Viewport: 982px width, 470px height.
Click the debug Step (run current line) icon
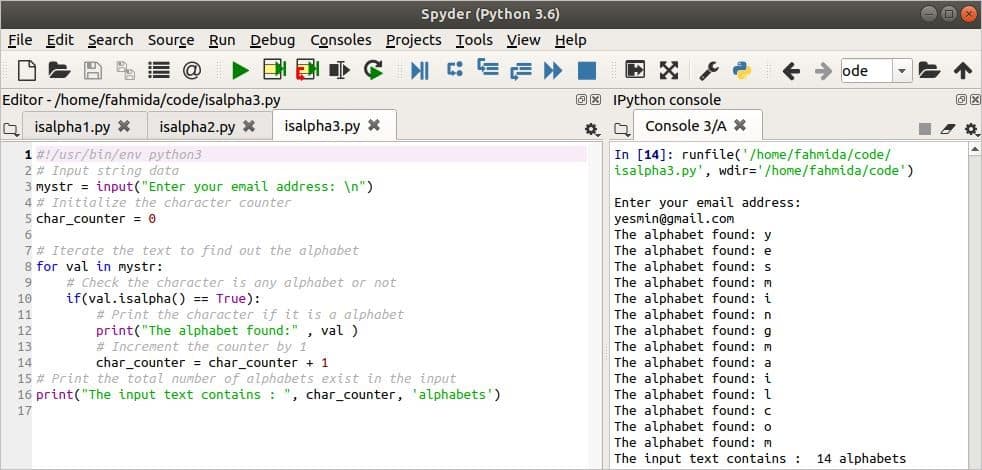(455, 69)
